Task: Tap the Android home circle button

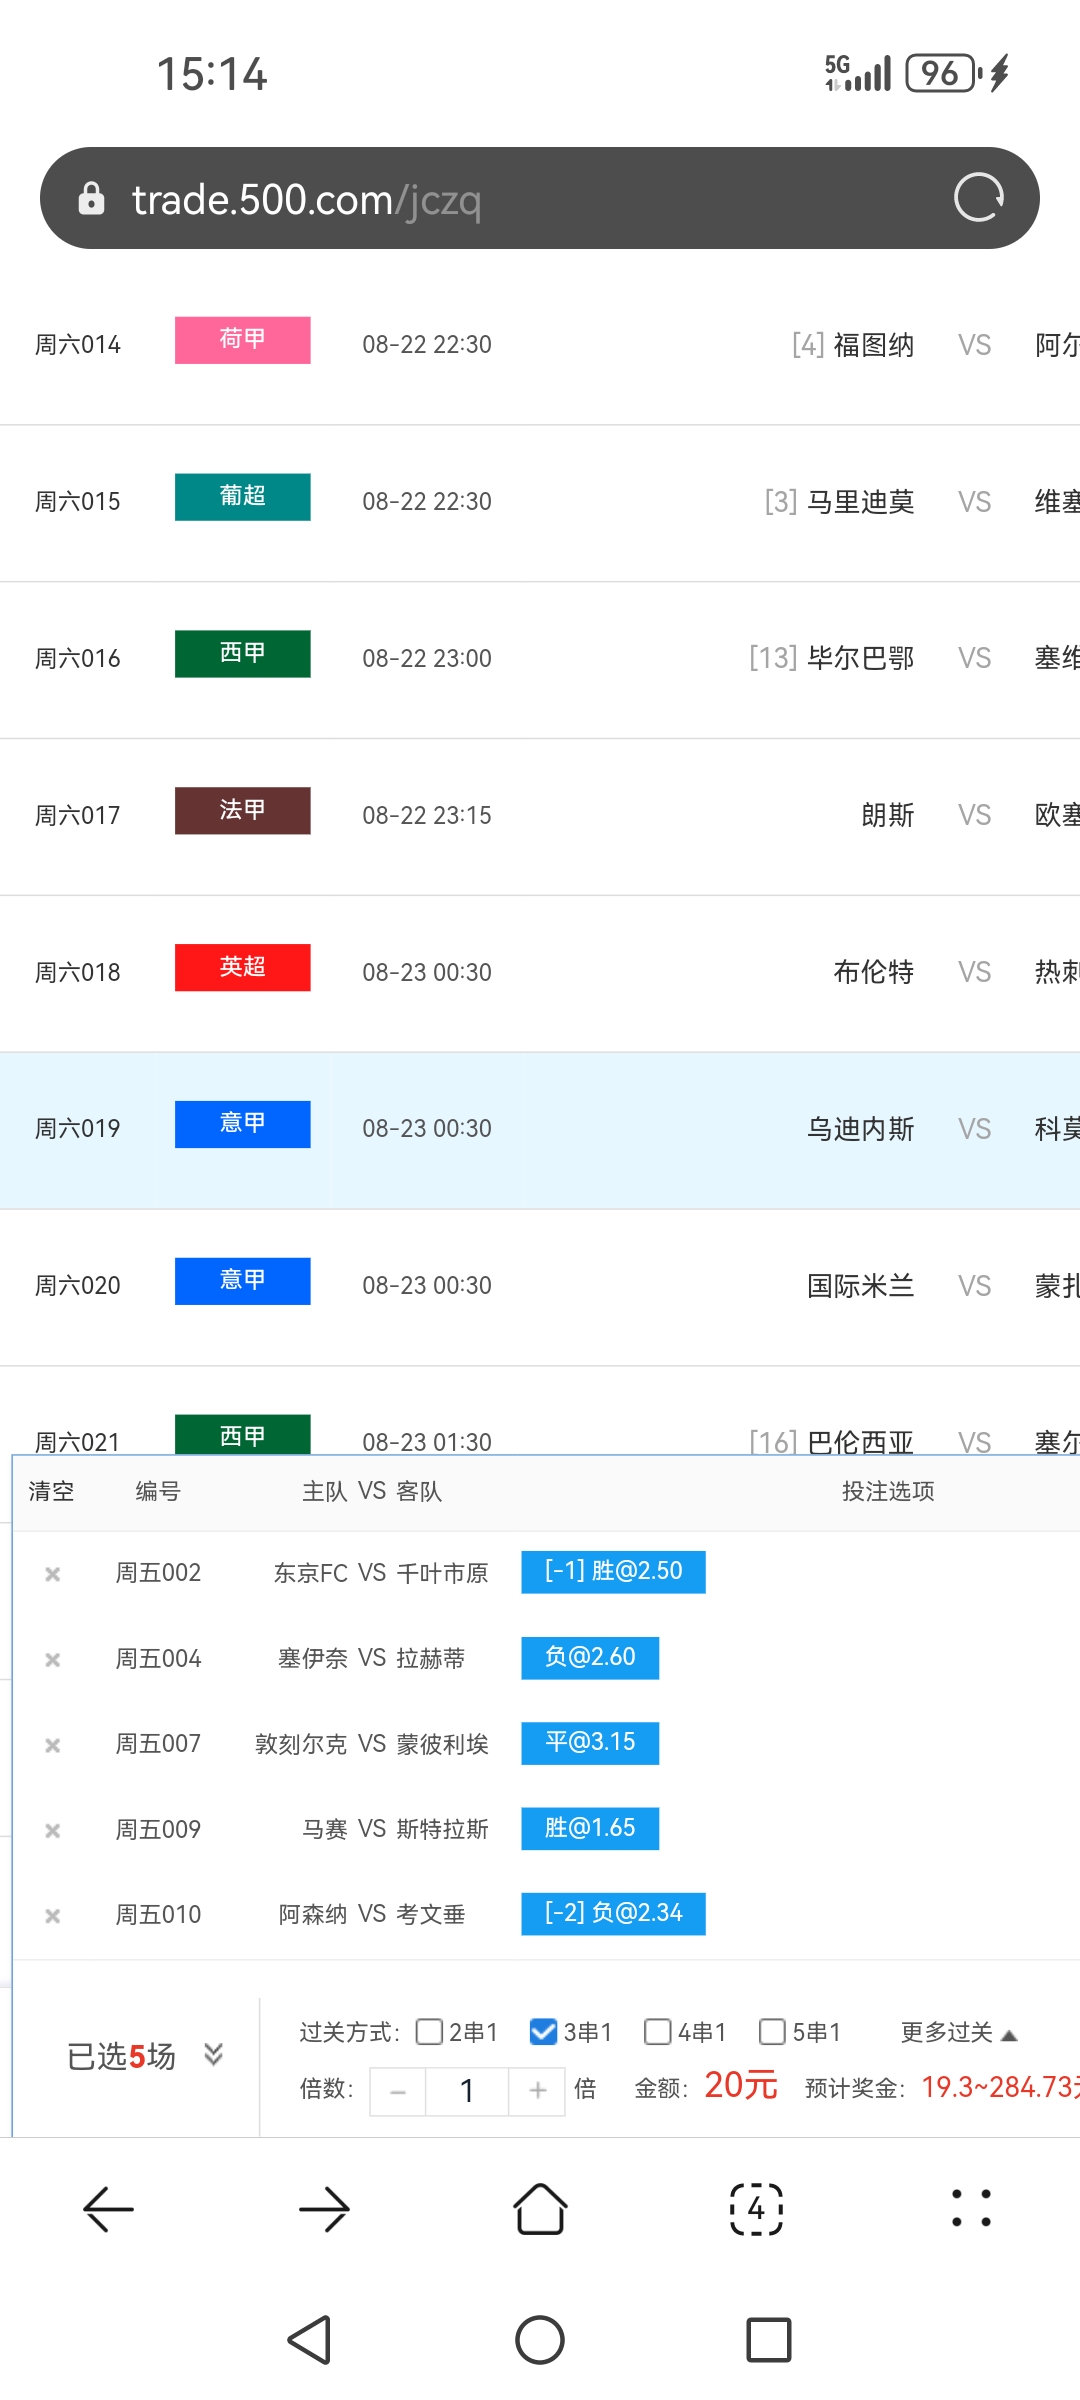Action: click(x=540, y=2340)
